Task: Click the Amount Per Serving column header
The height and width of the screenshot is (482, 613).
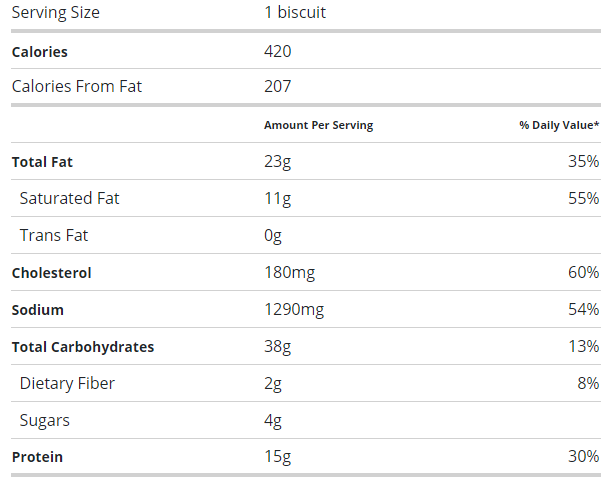Action: click(x=318, y=125)
